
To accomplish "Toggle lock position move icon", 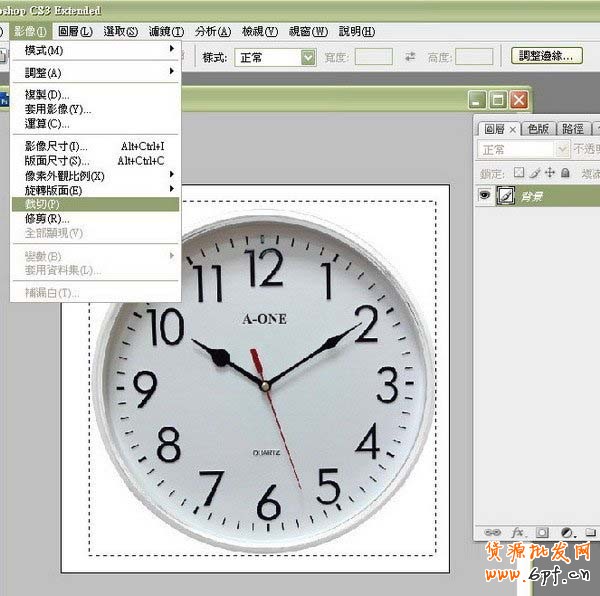I will tap(550, 173).
